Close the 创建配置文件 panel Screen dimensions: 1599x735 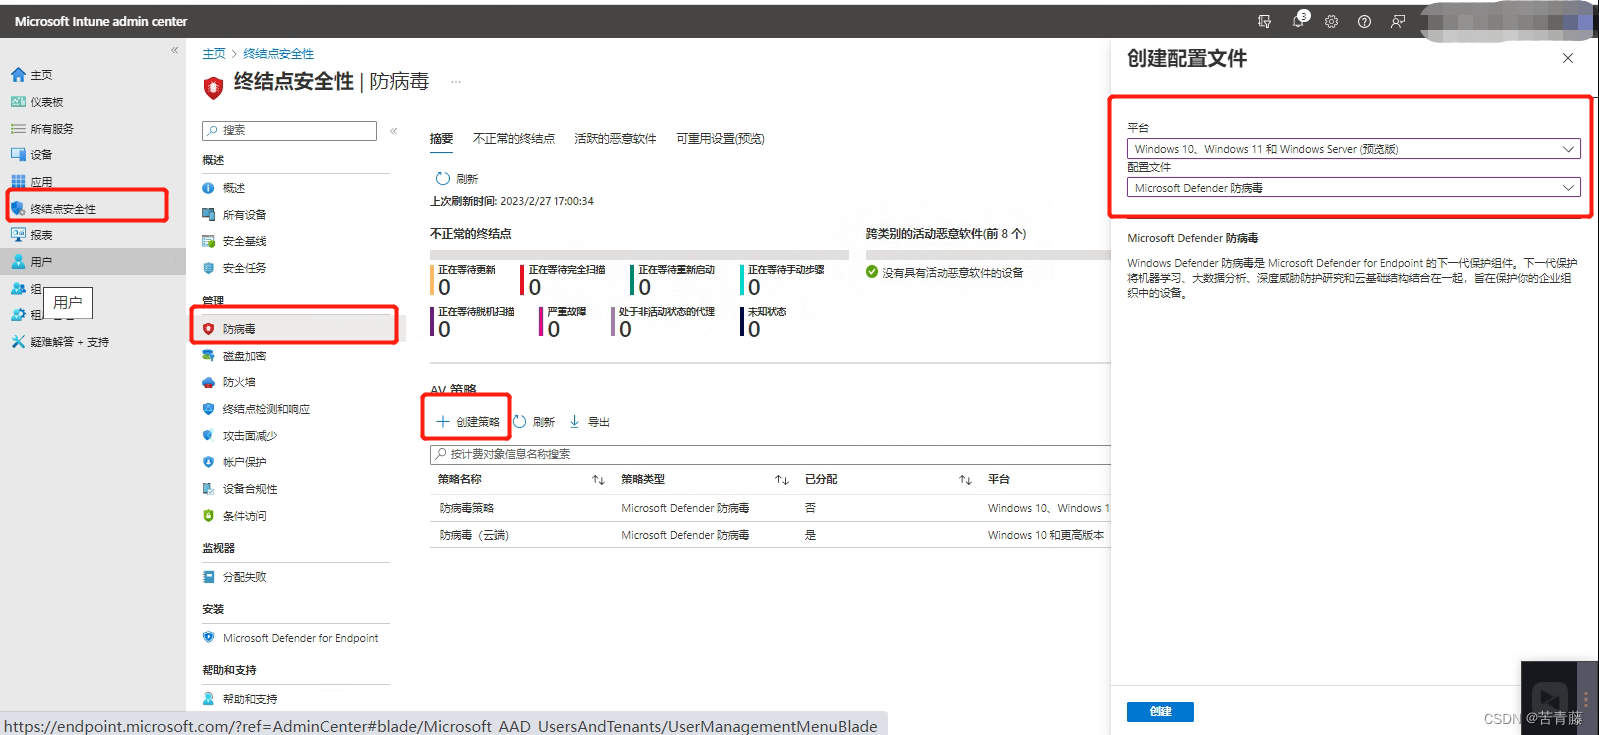(x=1568, y=58)
